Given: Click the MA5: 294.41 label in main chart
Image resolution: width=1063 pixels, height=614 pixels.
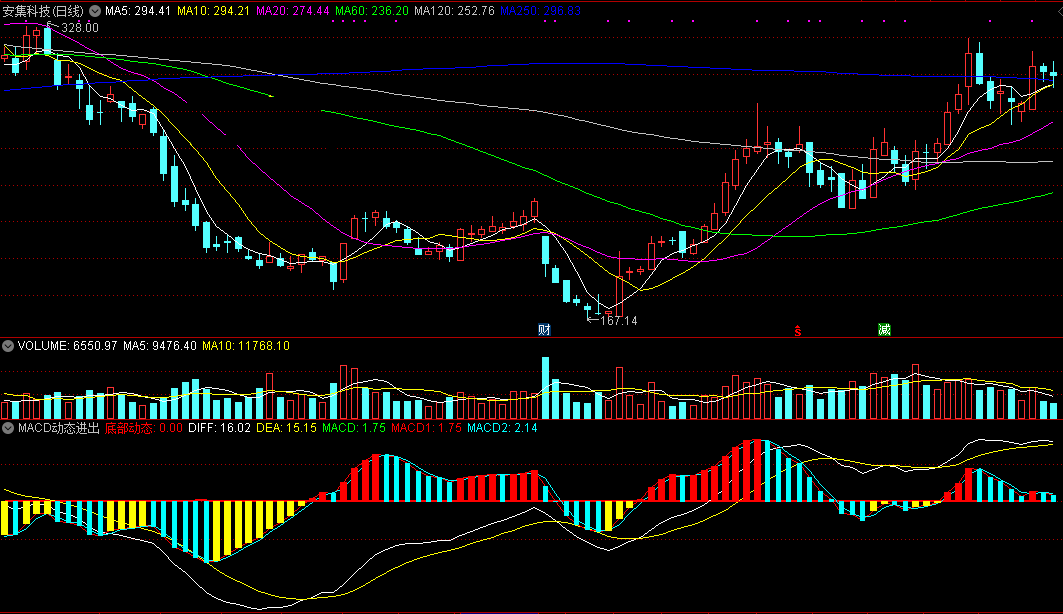Looking at the screenshot, I should click(138, 11).
